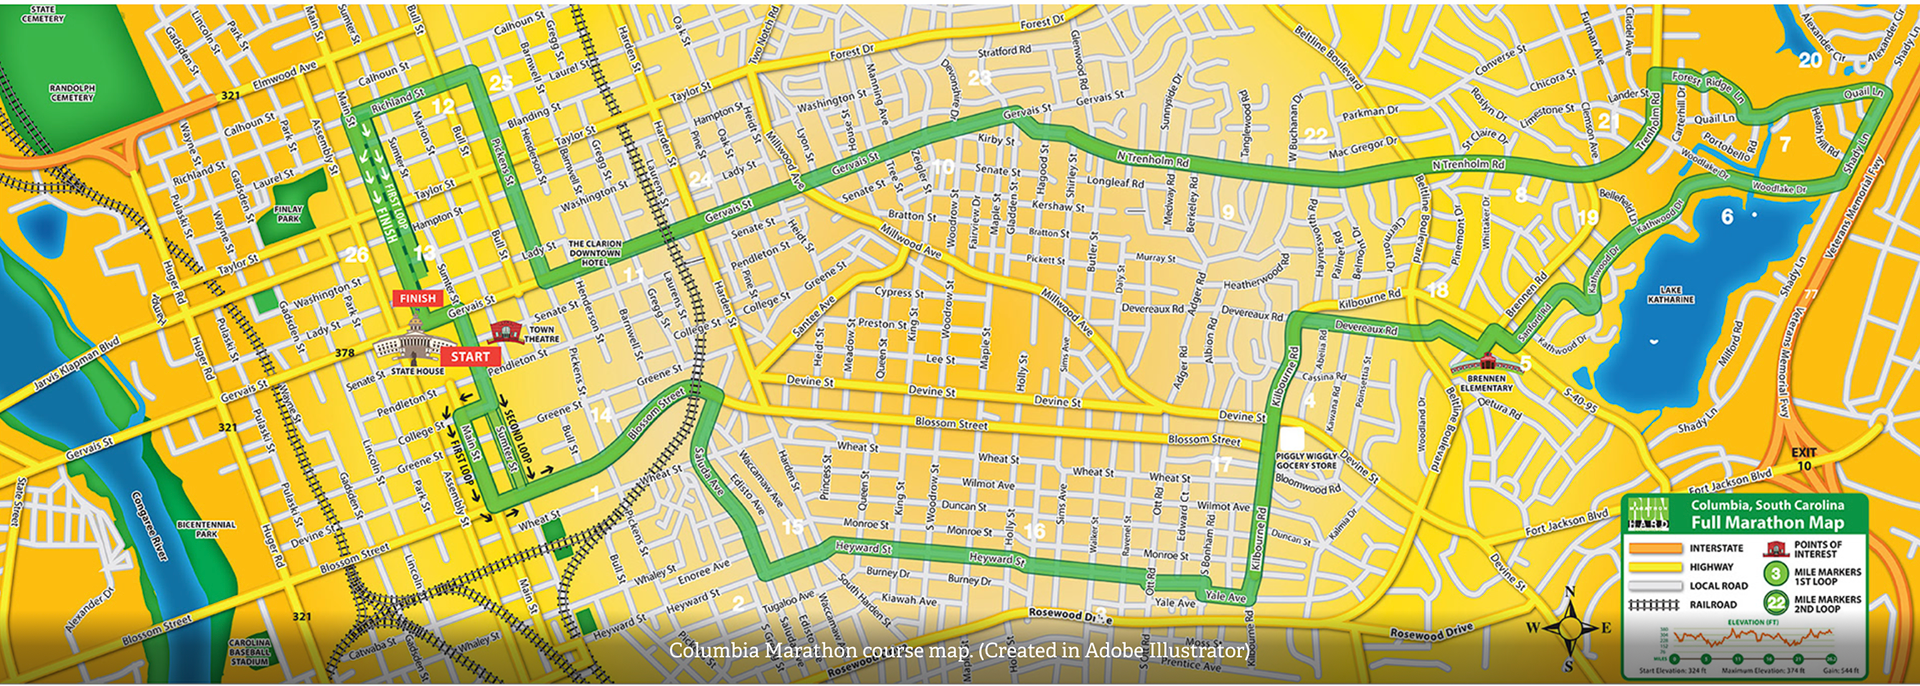The width and height of the screenshot is (1920, 686).
Task: Click the Congaree River label
Action: coord(149,524)
